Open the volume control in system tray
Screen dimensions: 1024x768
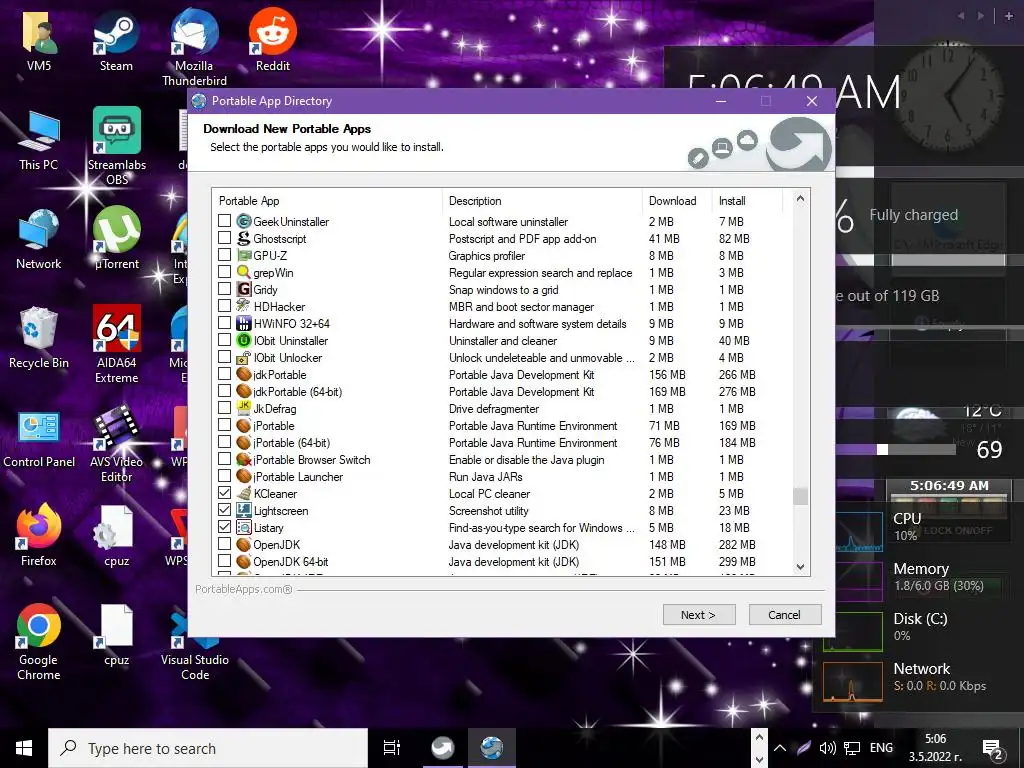coord(827,748)
